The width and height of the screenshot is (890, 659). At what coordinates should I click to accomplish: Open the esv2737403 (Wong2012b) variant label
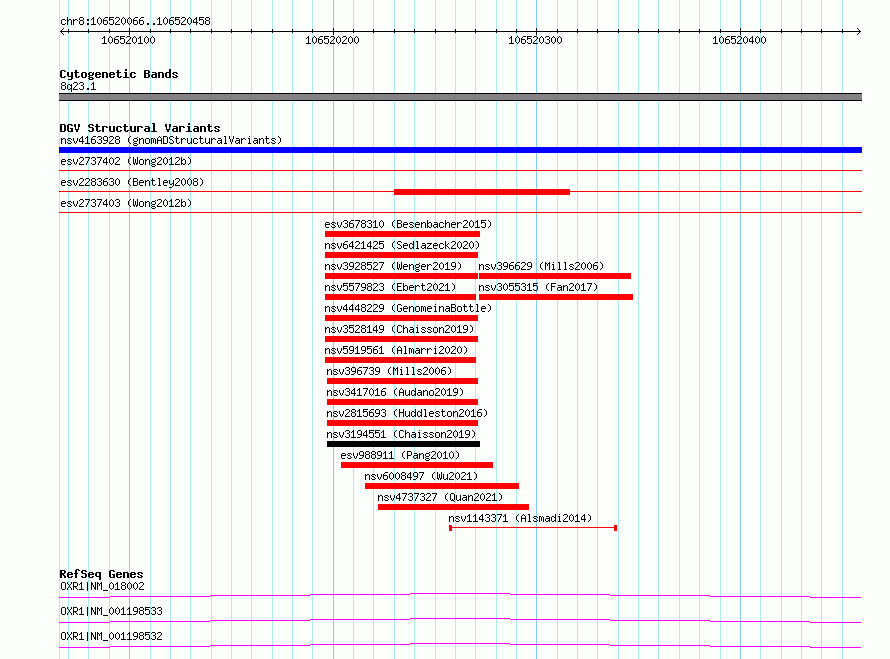pos(126,203)
